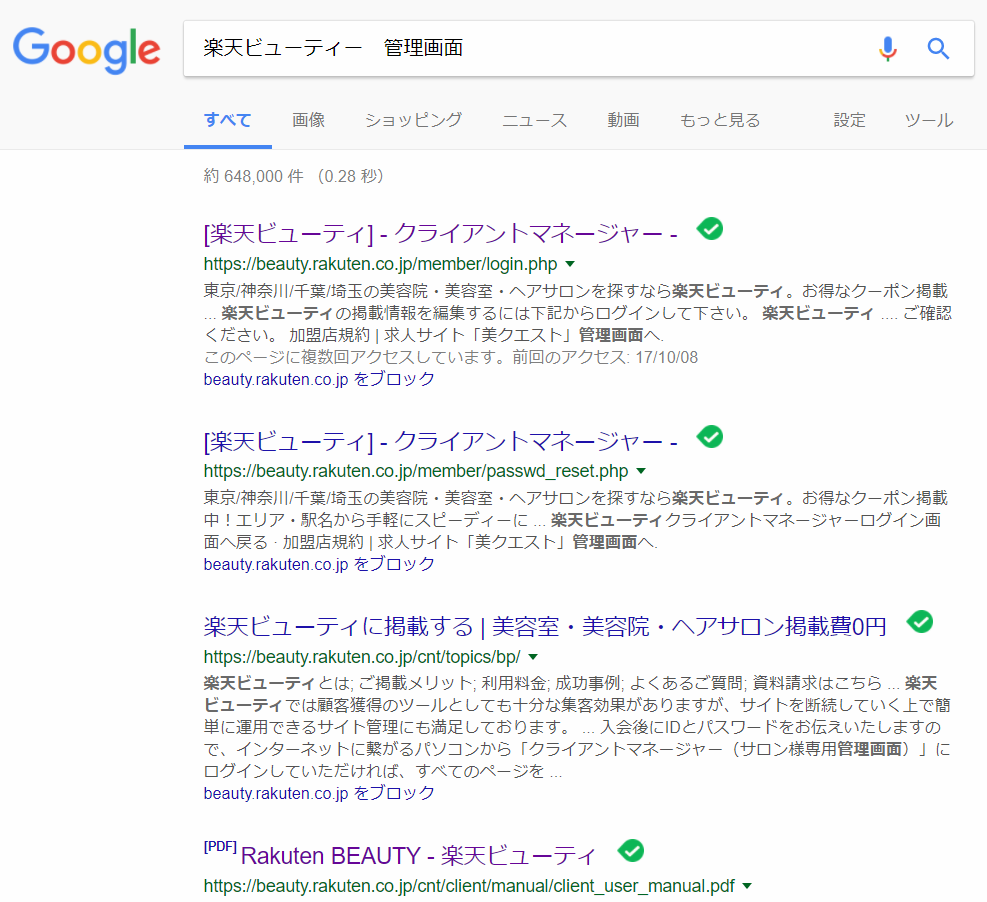Open 楽天ビューティに掲載する result title
987x902 pixels.
coord(545,626)
